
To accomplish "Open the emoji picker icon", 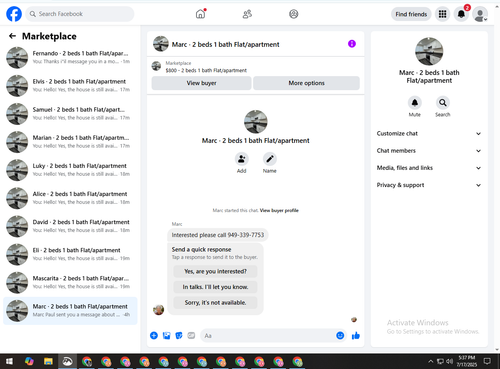I will (340, 336).
